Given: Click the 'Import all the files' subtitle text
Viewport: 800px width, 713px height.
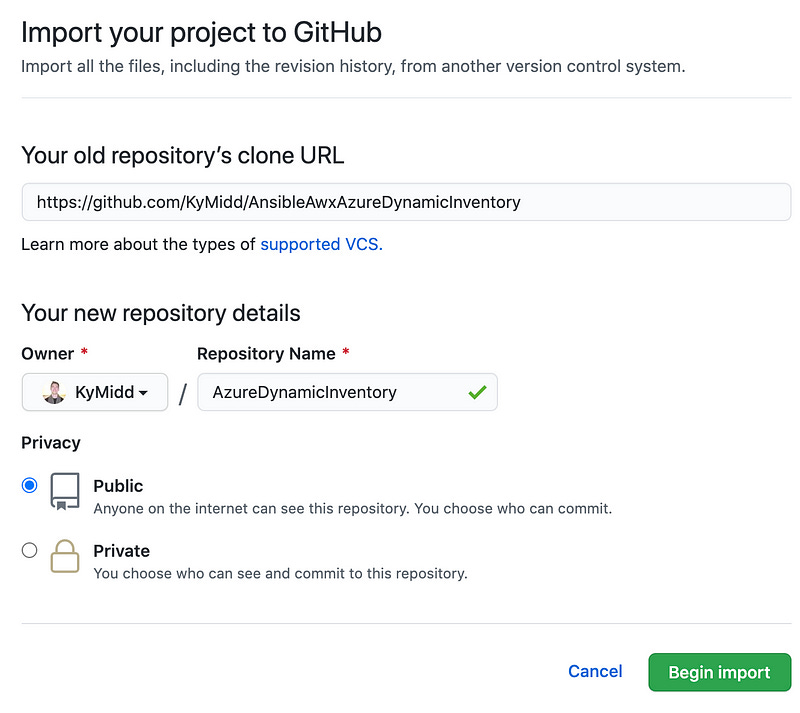Looking at the screenshot, I should point(353,66).
